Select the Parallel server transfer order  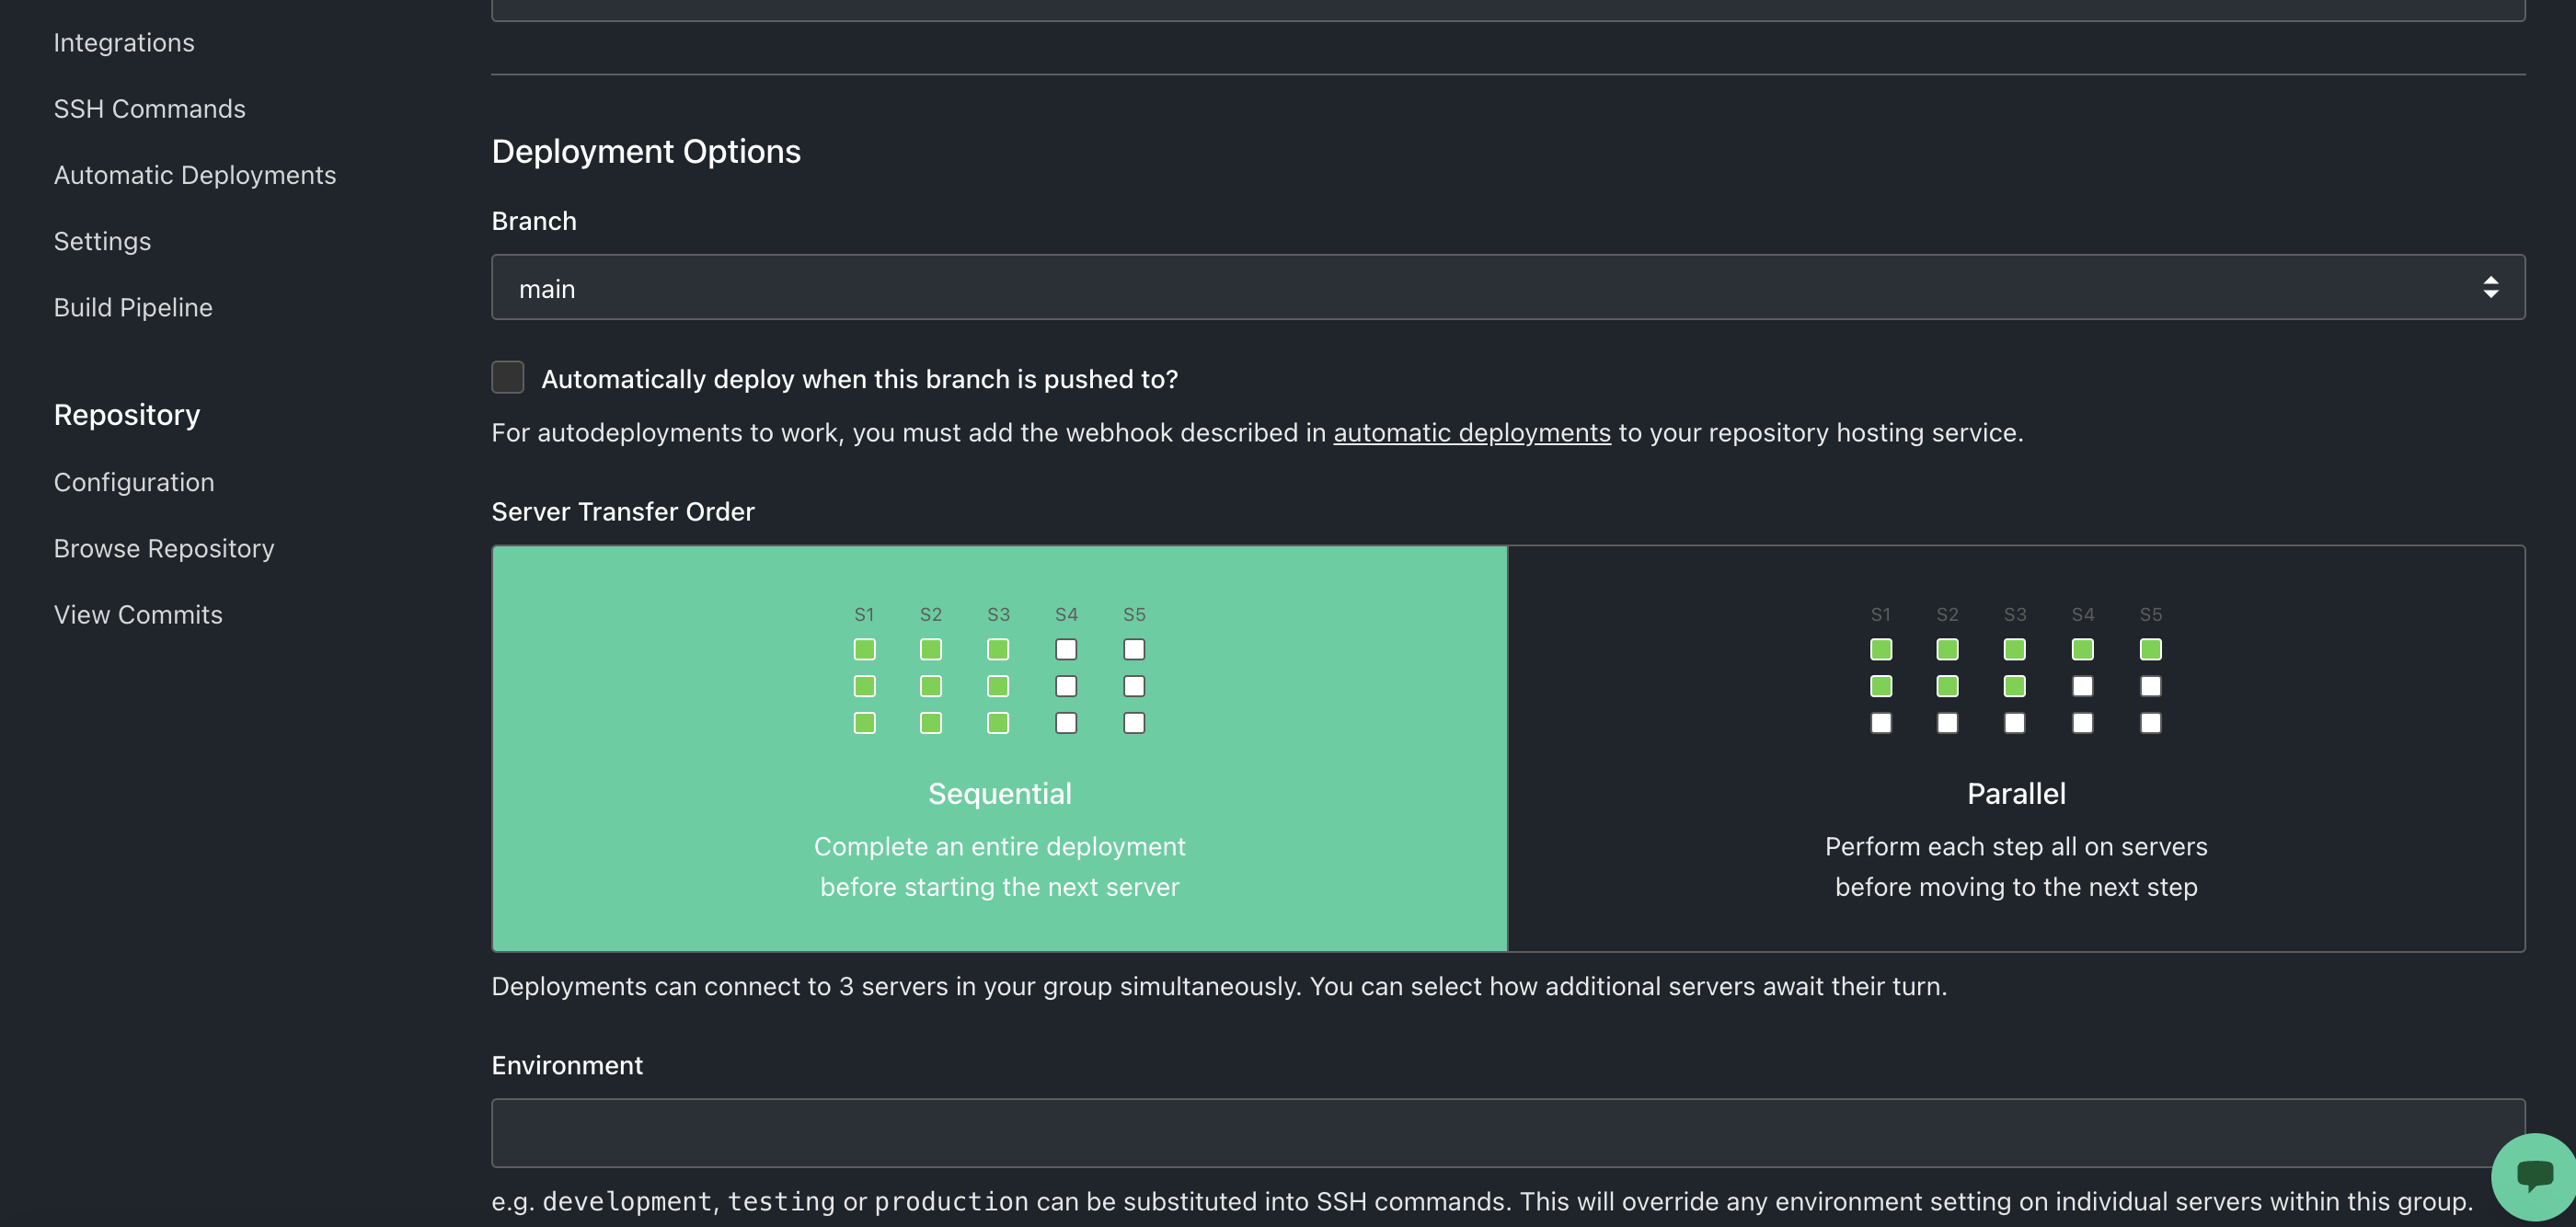(2016, 793)
